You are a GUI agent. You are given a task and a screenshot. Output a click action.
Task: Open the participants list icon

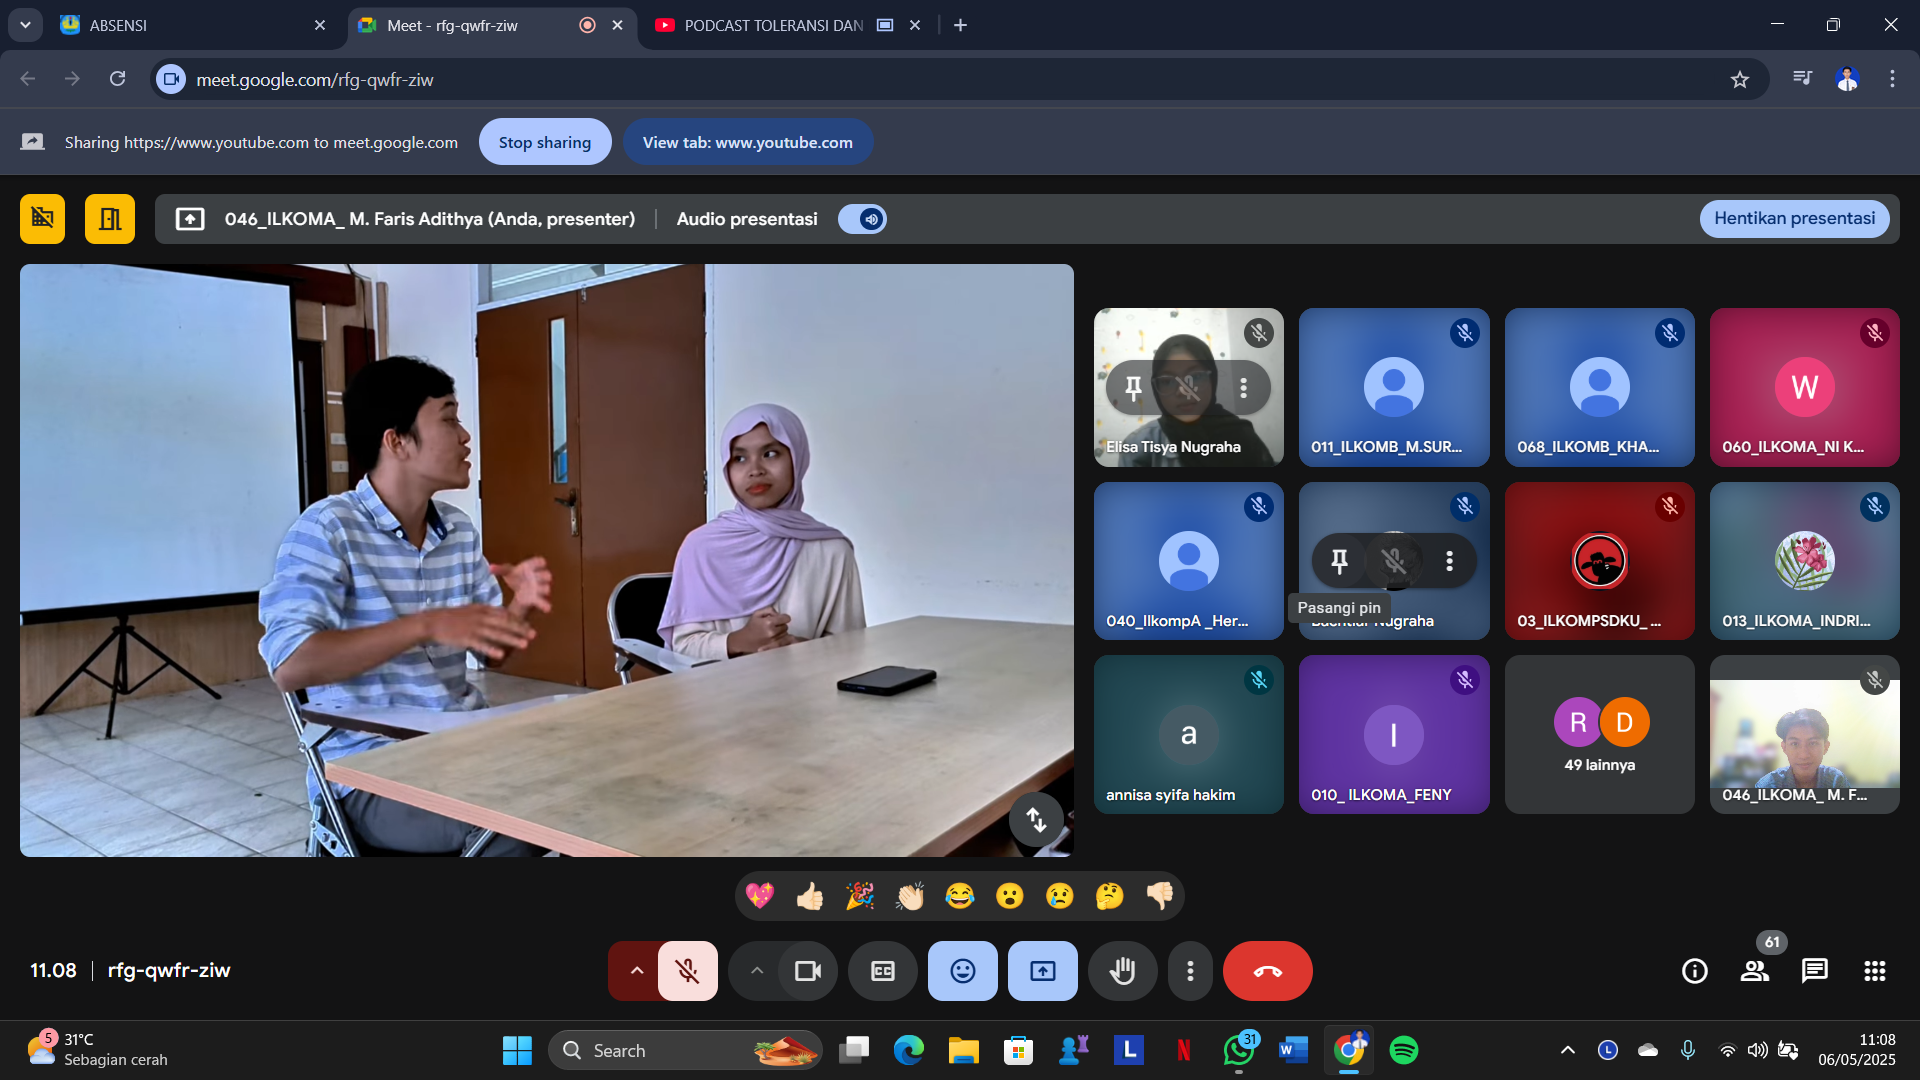[x=1754, y=971]
